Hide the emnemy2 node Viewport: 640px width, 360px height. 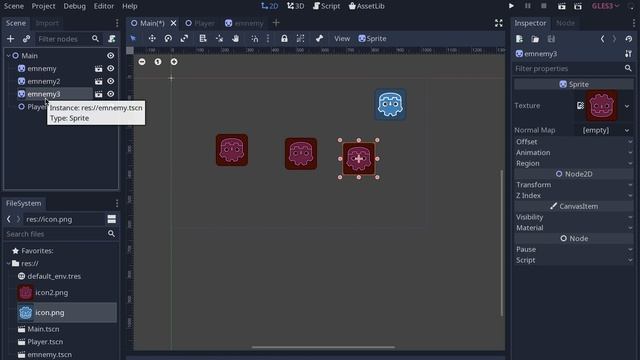[111, 81]
